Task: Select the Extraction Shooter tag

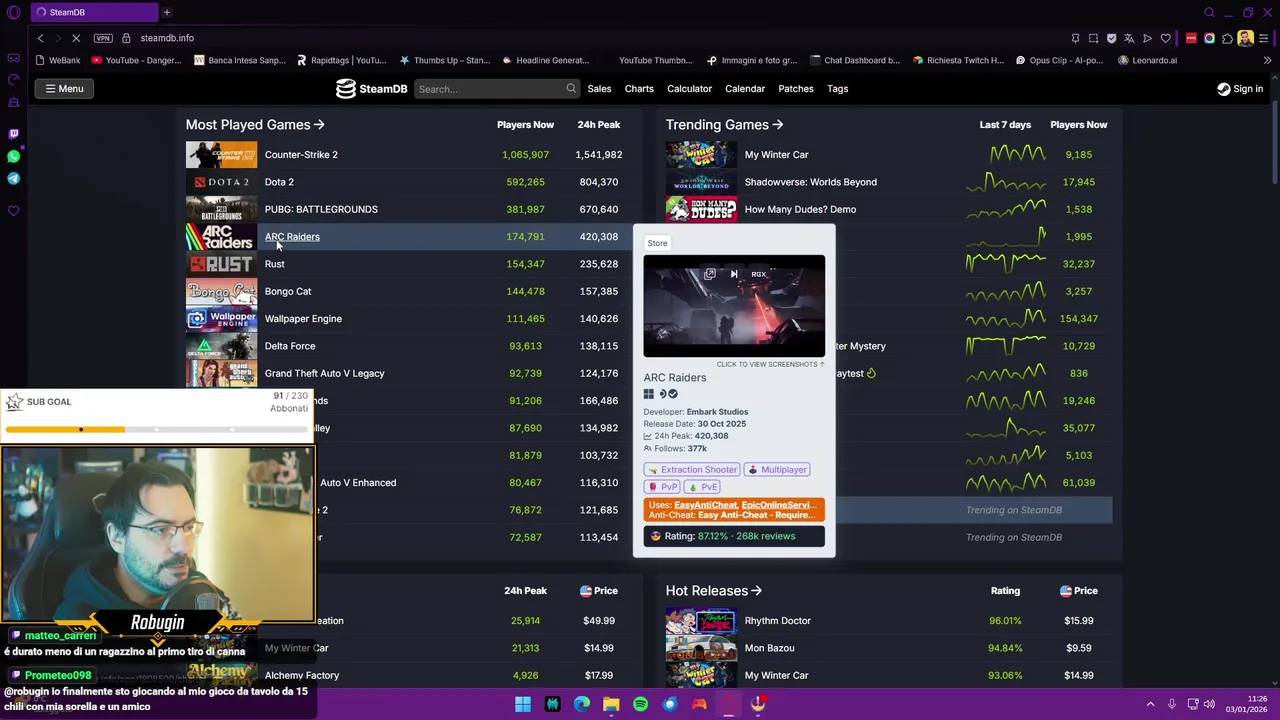Action: click(x=692, y=470)
